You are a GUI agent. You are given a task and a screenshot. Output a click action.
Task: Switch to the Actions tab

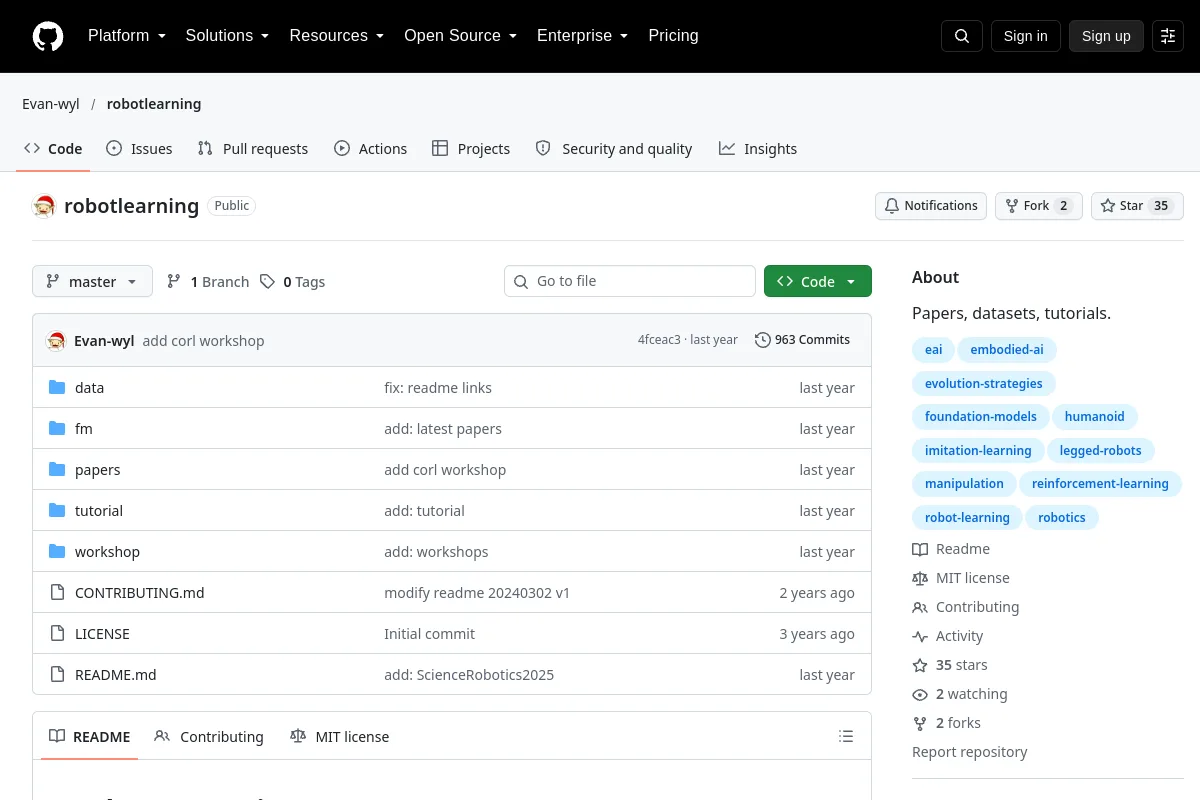pyautogui.click(x=370, y=149)
